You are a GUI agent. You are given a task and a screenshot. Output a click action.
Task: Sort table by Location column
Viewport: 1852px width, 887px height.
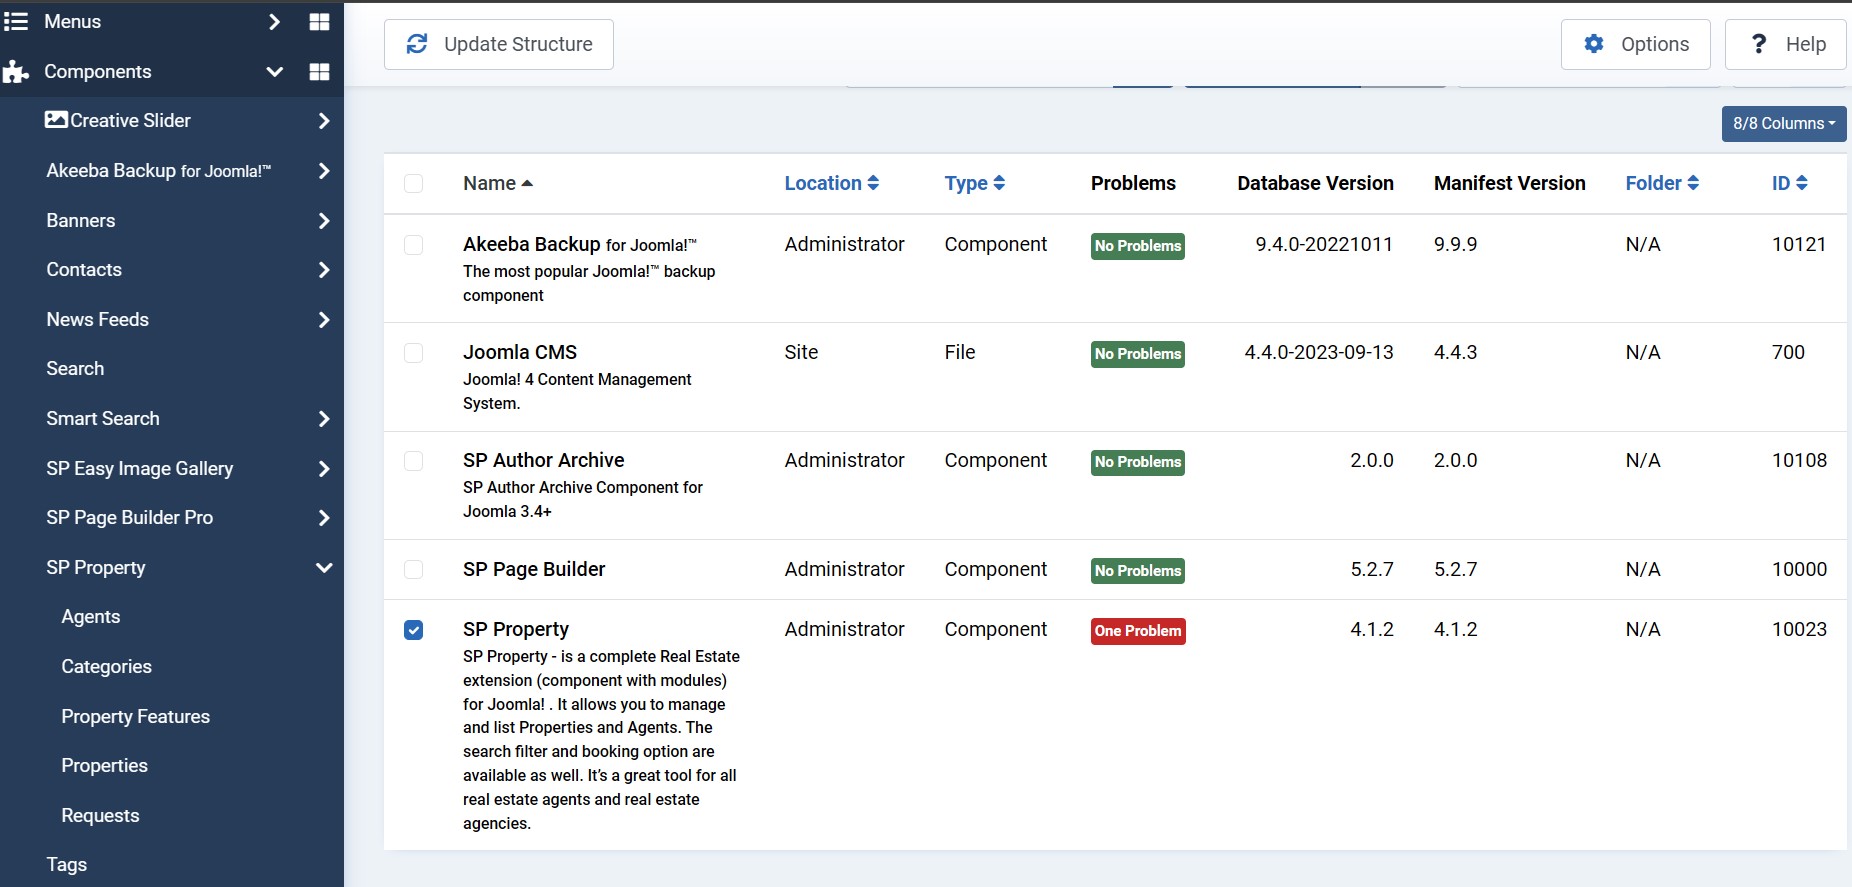point(831,183)
